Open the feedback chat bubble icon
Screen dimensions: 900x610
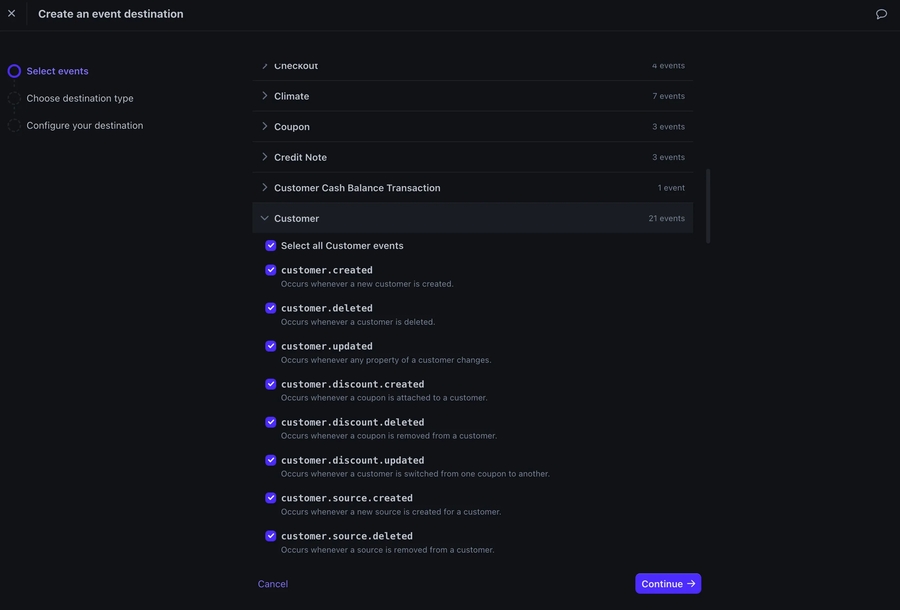pos(881,14)
